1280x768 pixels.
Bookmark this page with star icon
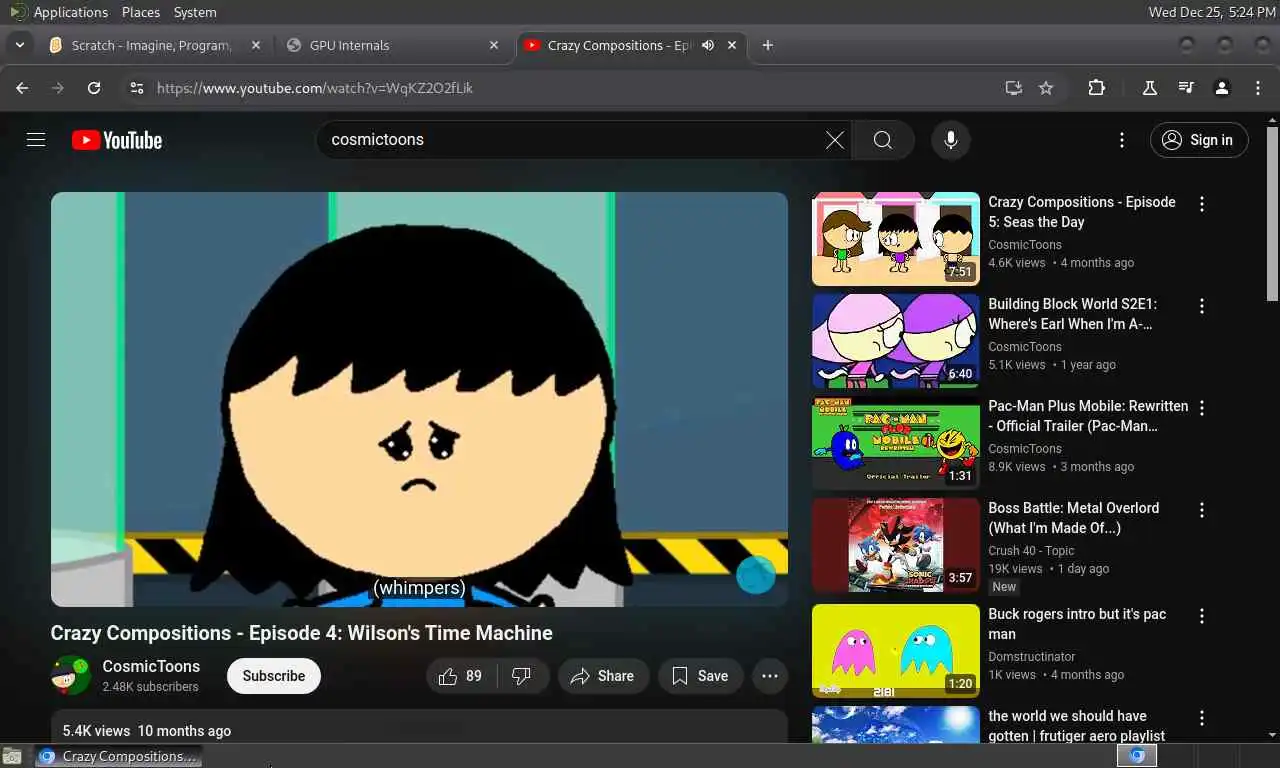coord(1046,88)
